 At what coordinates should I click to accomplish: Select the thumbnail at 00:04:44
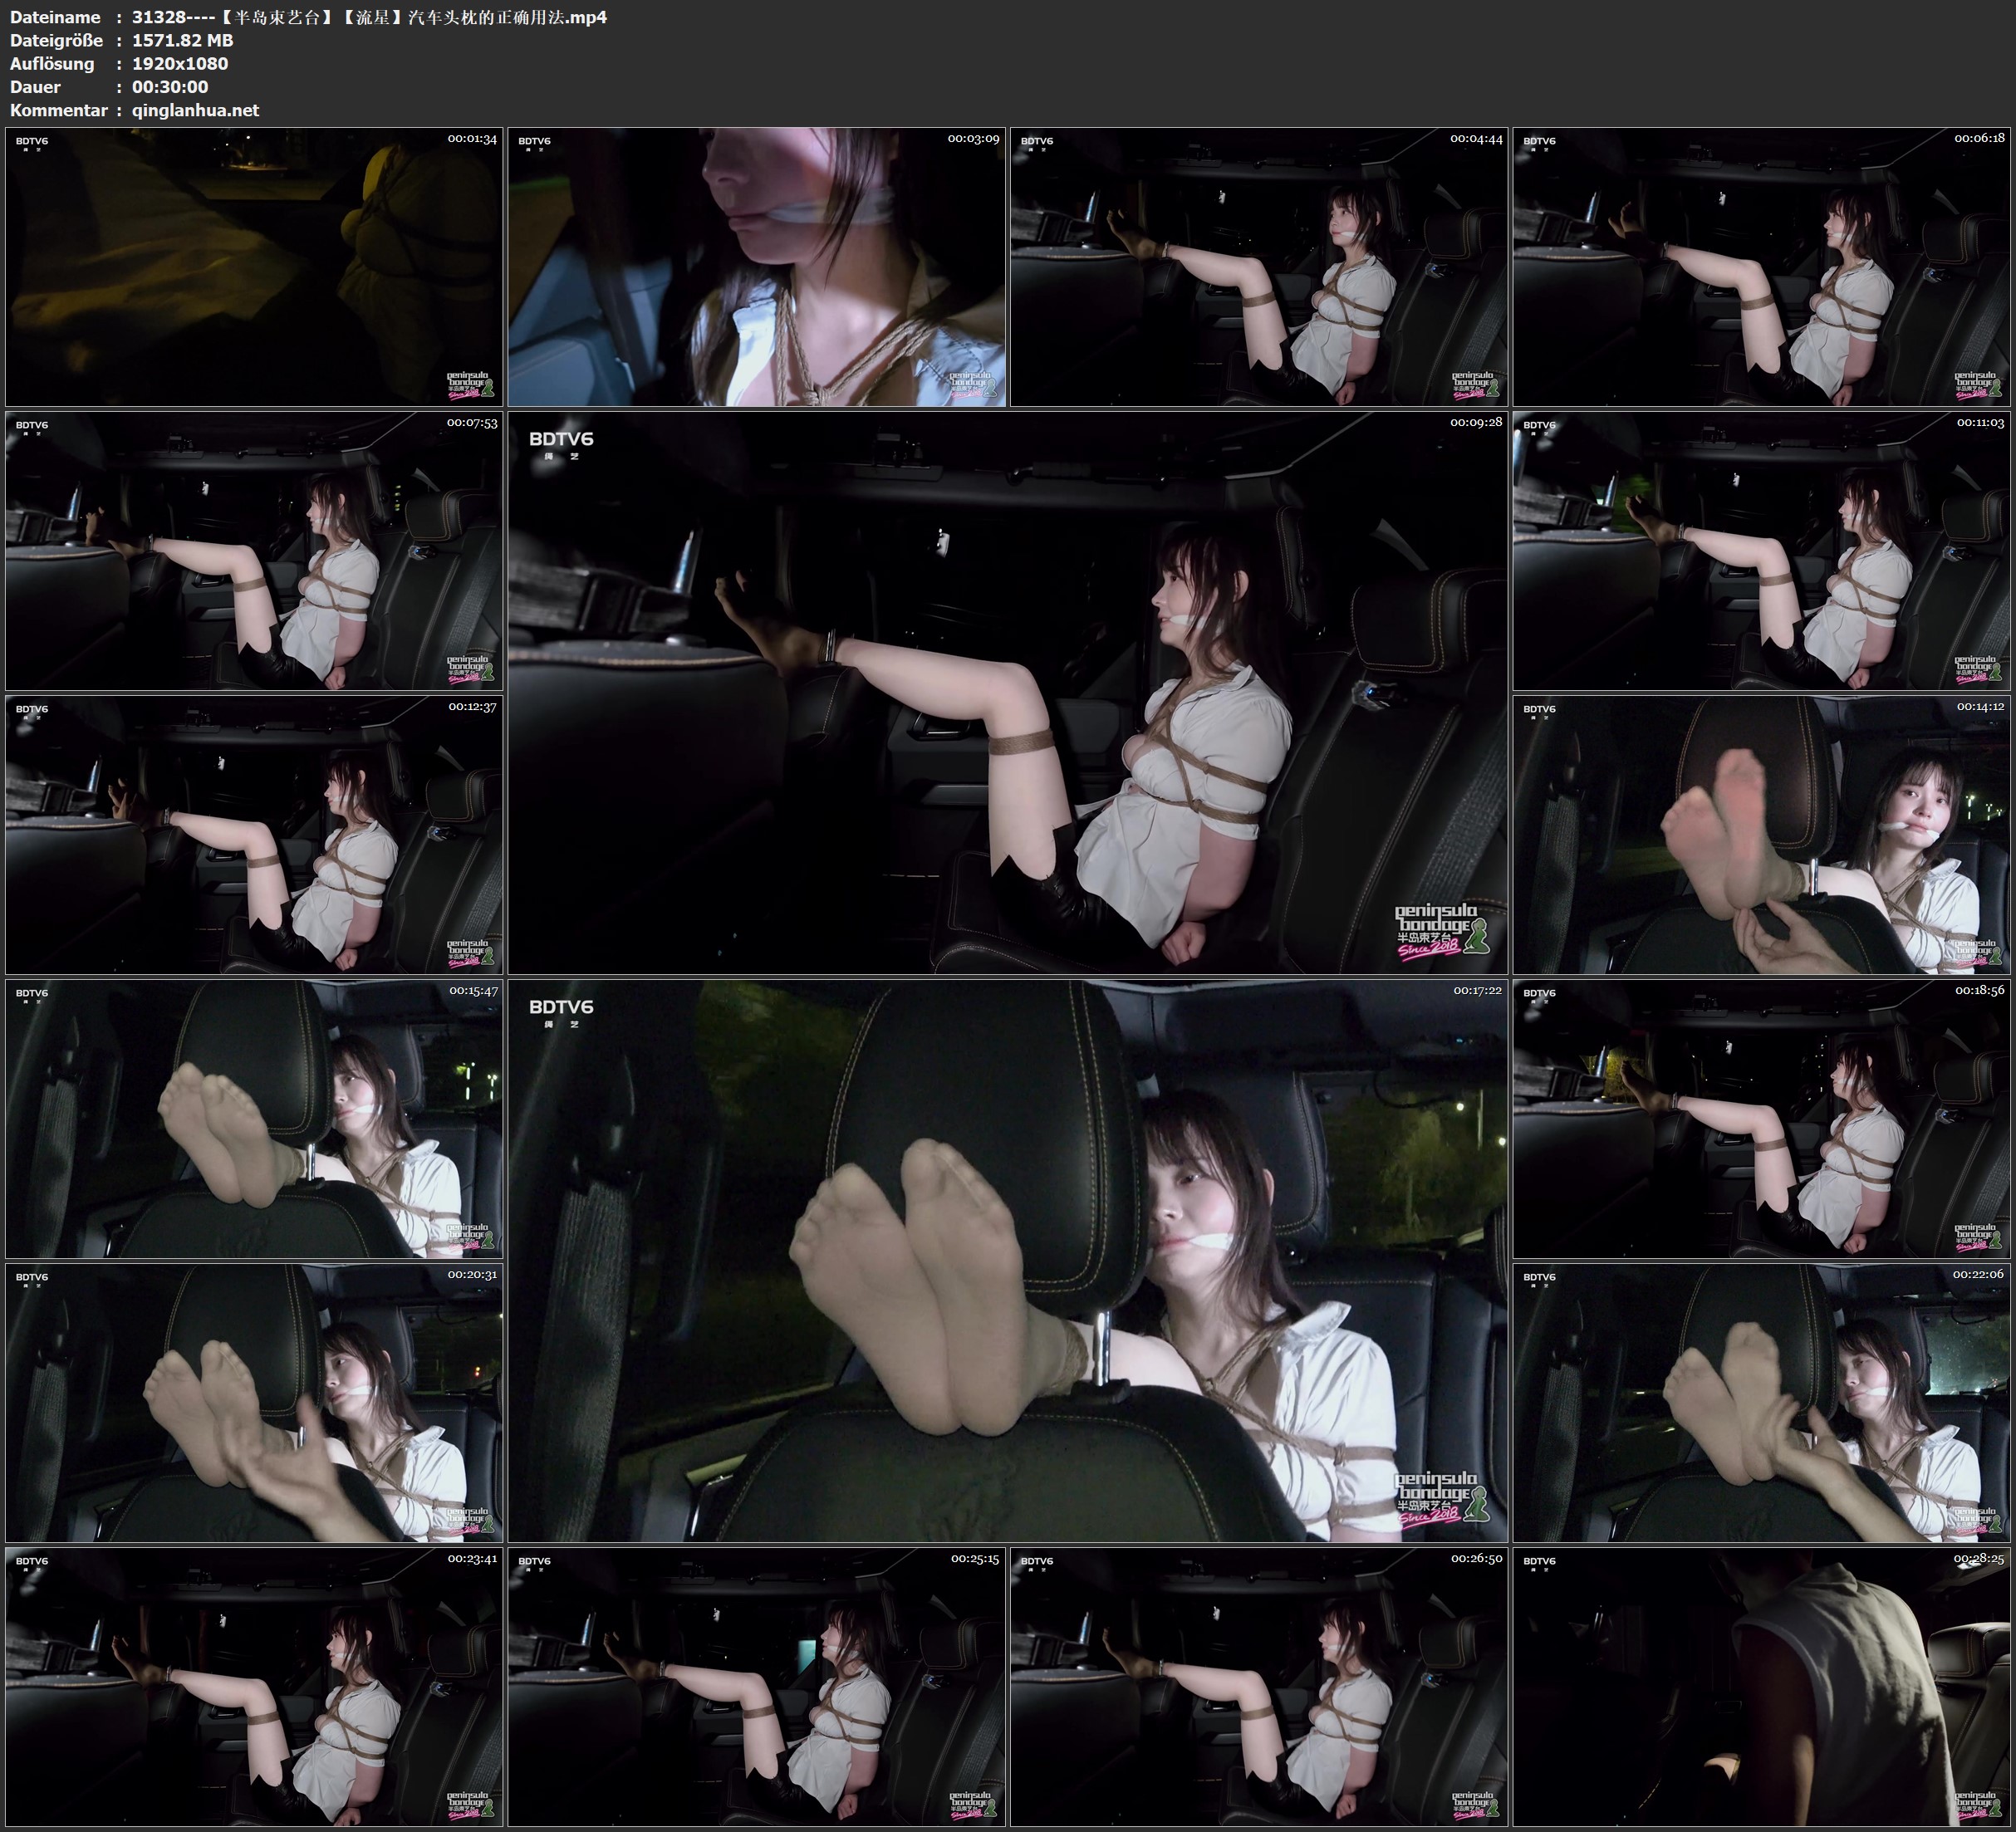pyautogui.click(x=1258, y=267)
